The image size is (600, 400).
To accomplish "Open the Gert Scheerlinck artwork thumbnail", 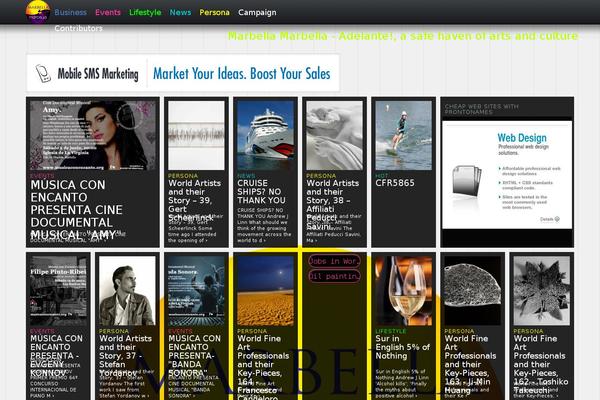I will coord(196,135).
